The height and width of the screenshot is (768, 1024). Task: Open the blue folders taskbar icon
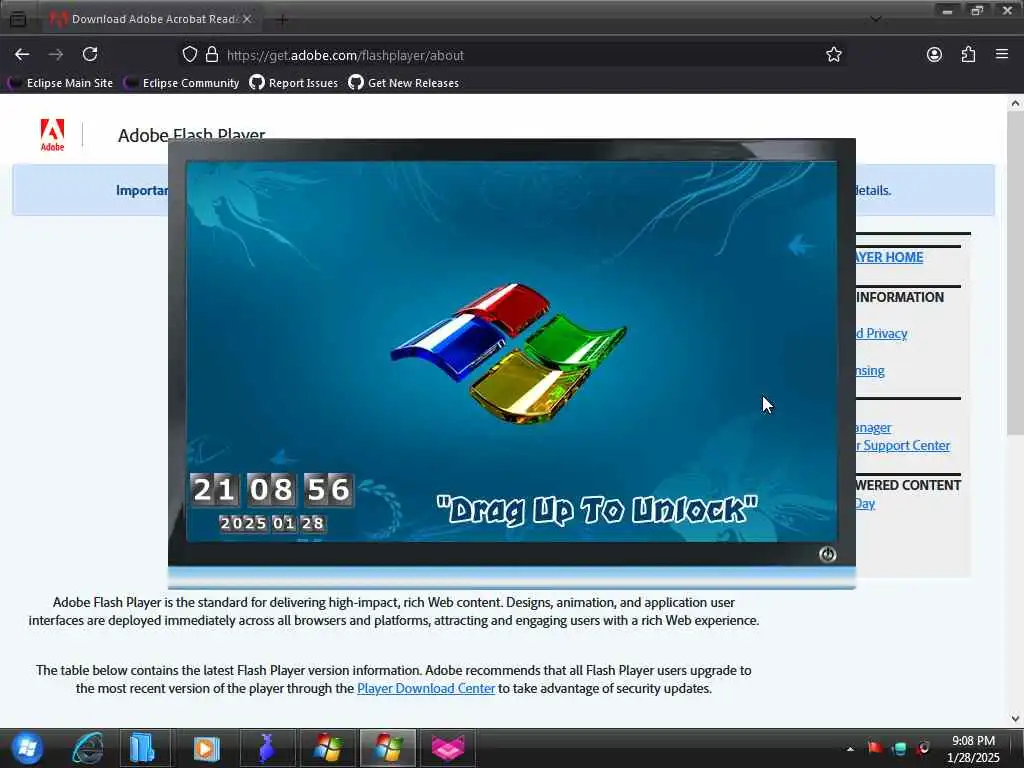click(x=142, y=748)
